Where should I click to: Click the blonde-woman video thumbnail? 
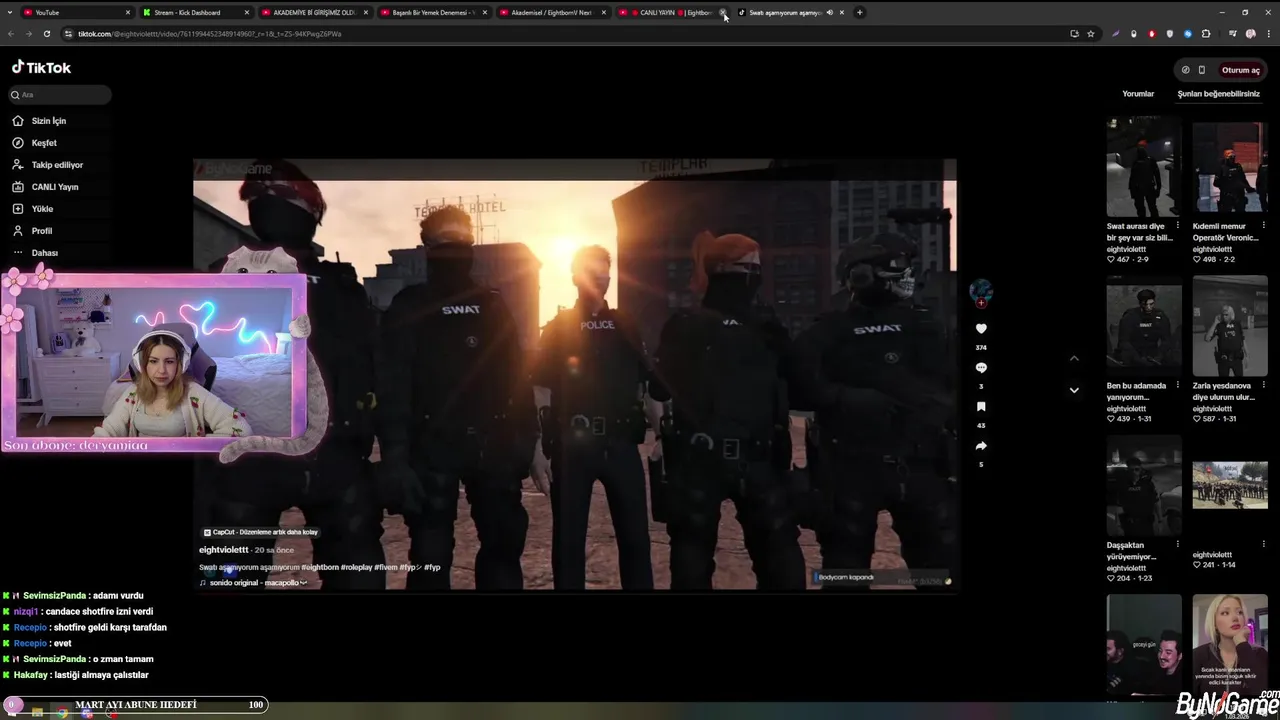point(1230,643)
